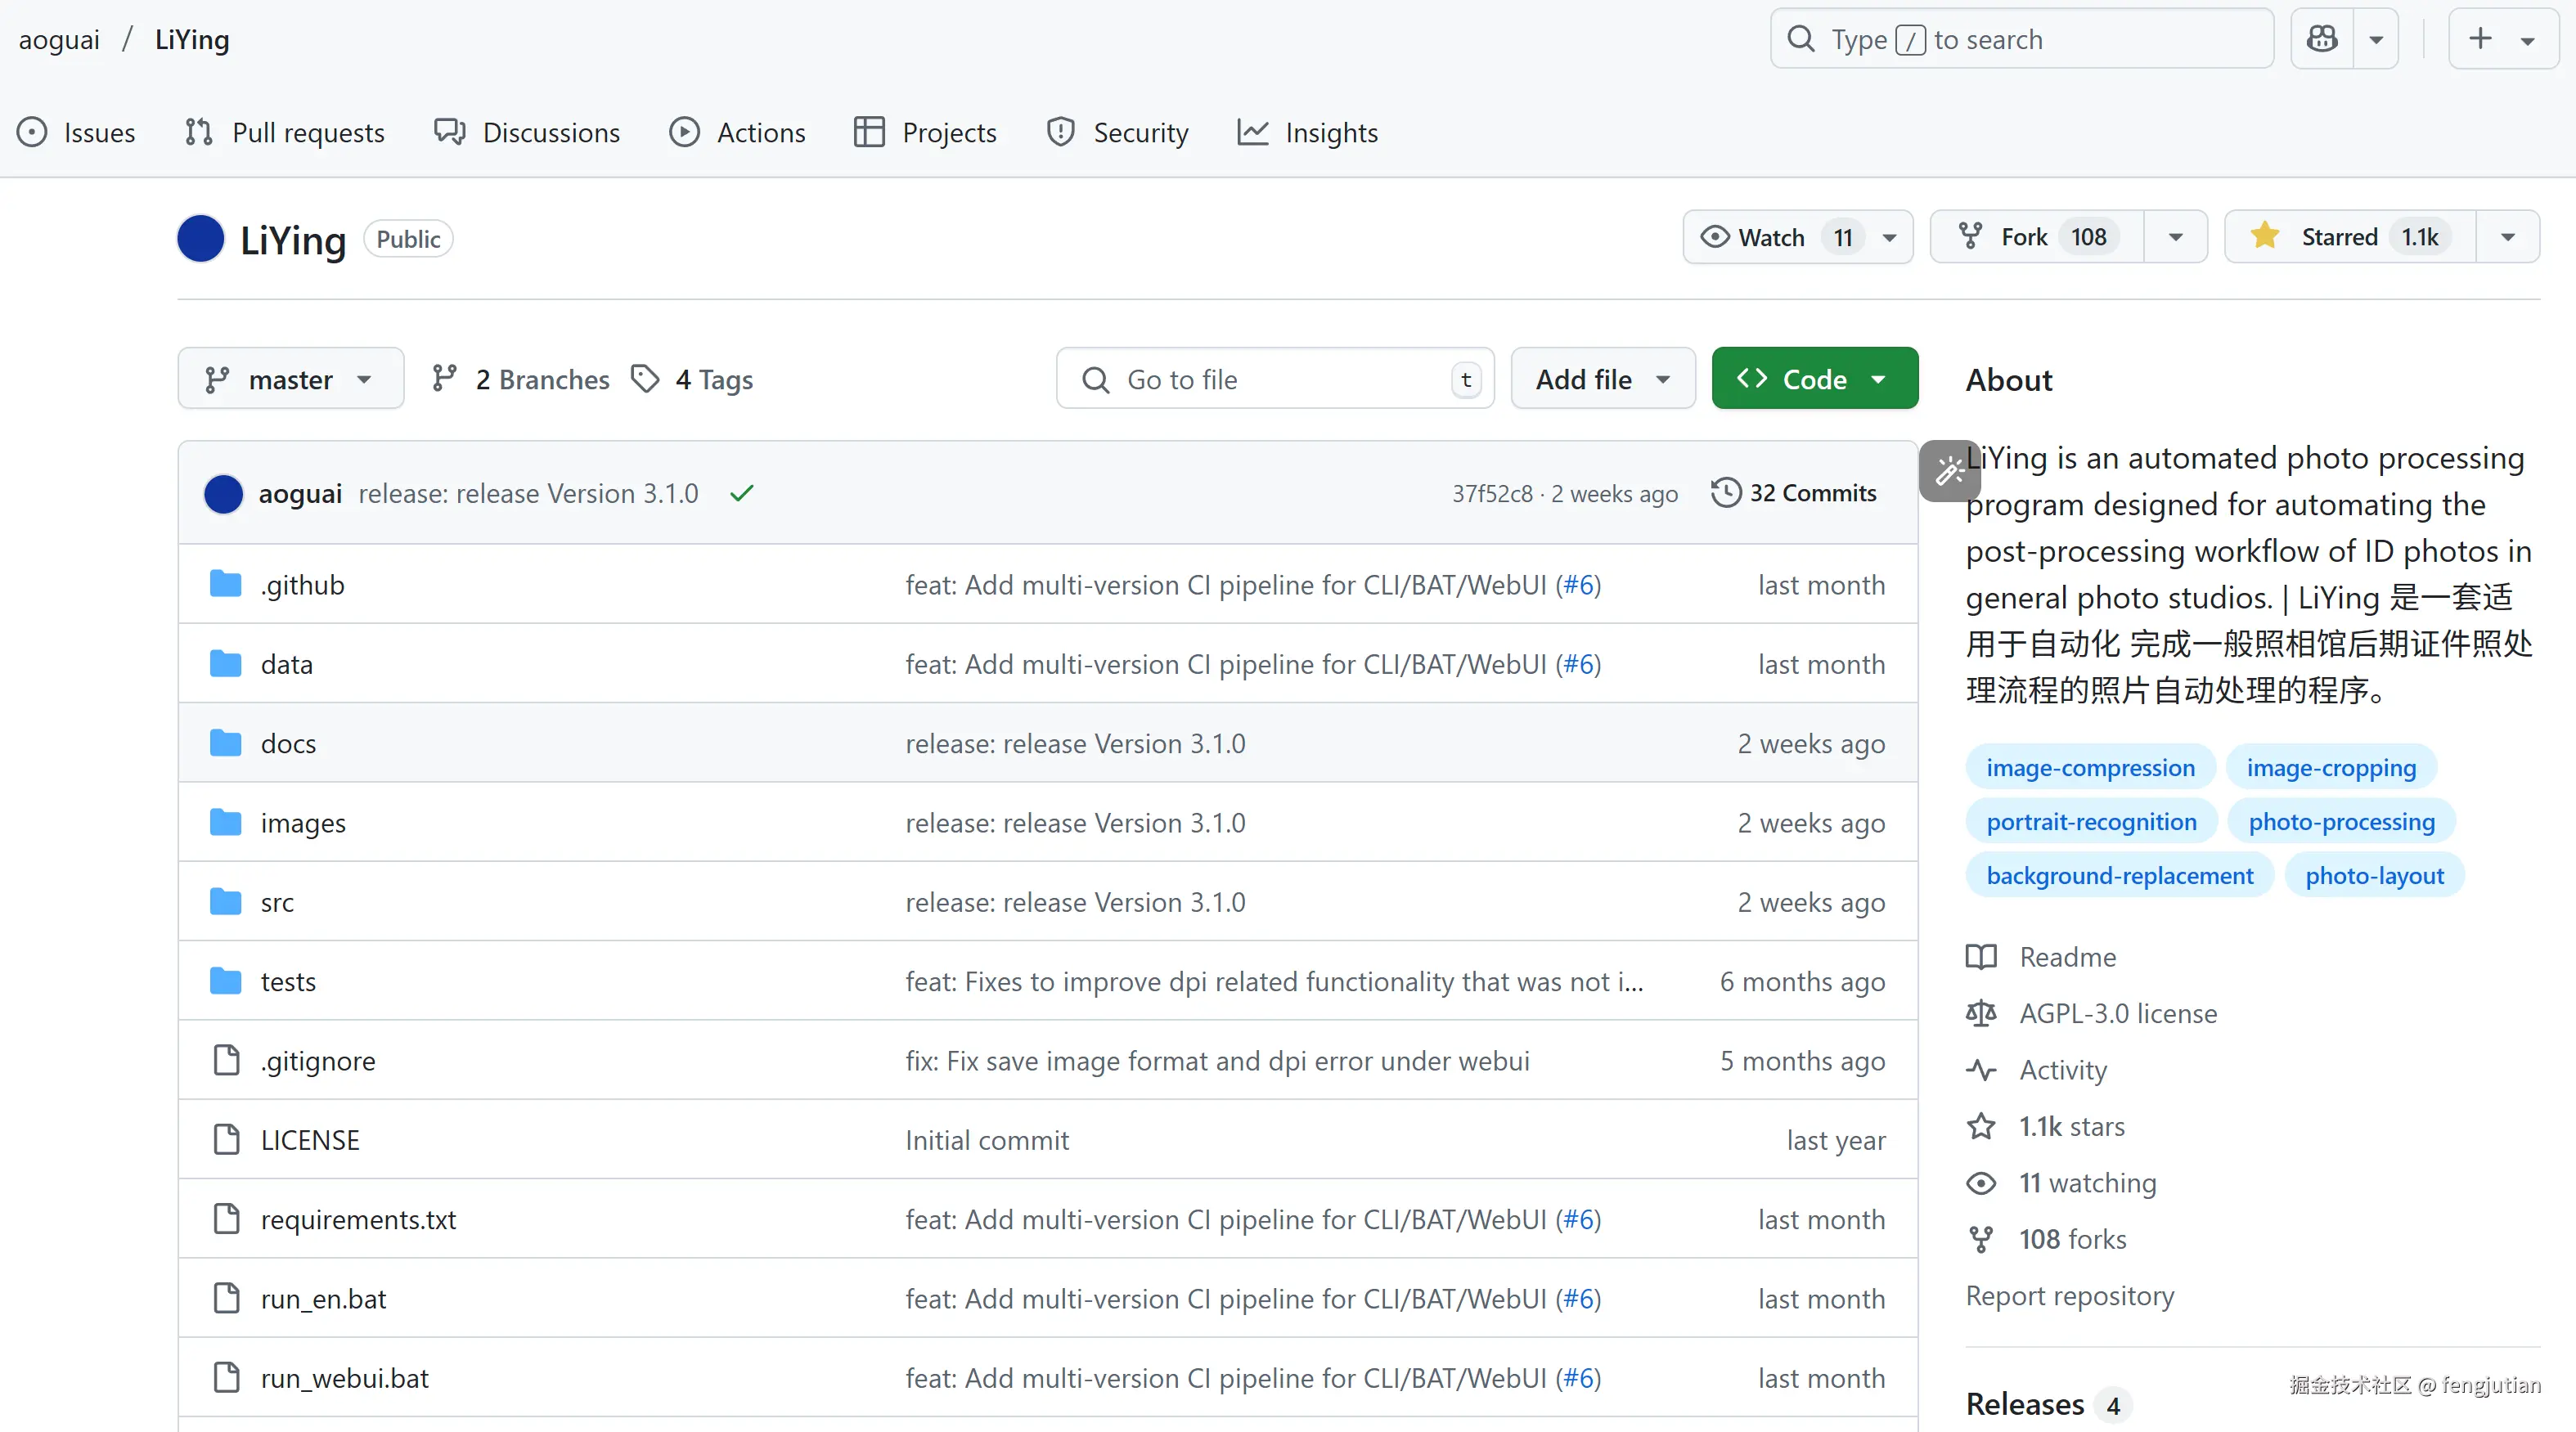This screenshot has height=1432, width=2576.
Task: Click the green commit status checkmark
Action: (x=741, y=493)
